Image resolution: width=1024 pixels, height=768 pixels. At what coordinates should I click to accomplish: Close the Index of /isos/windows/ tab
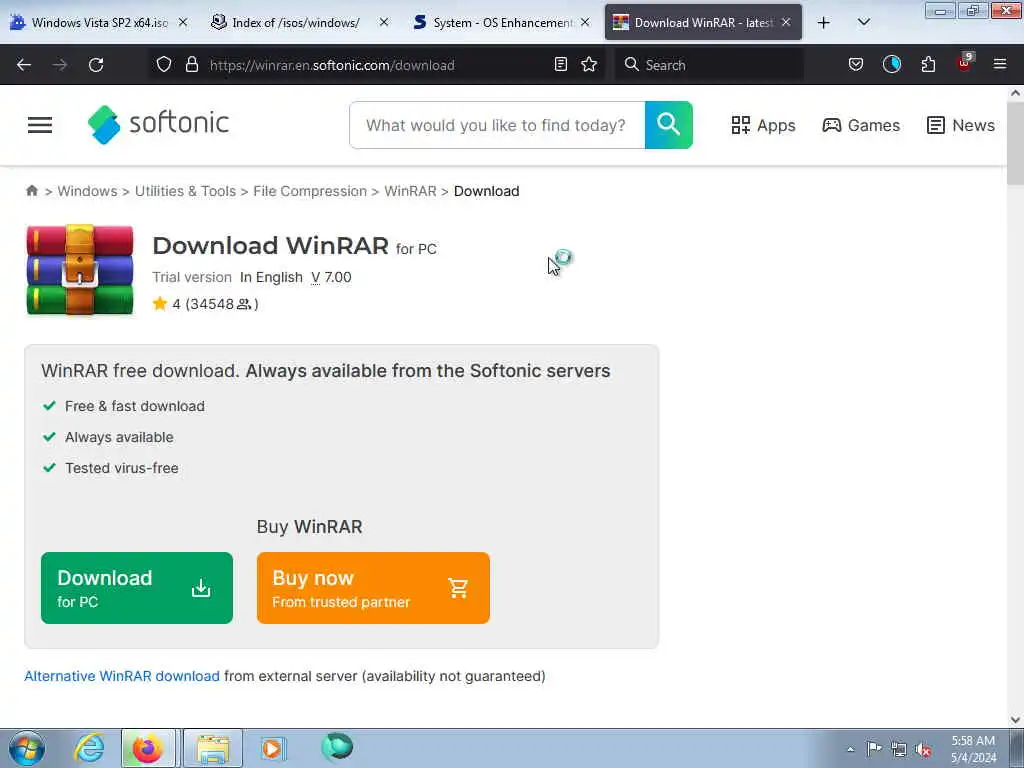click(x=384, y=22)
